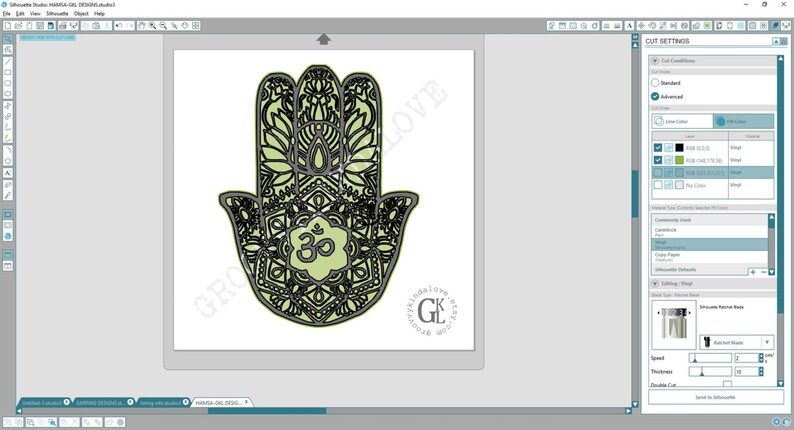
Task: Uncheck the RGB (148,178,58) layer checkbox
Action: (658, 160)
